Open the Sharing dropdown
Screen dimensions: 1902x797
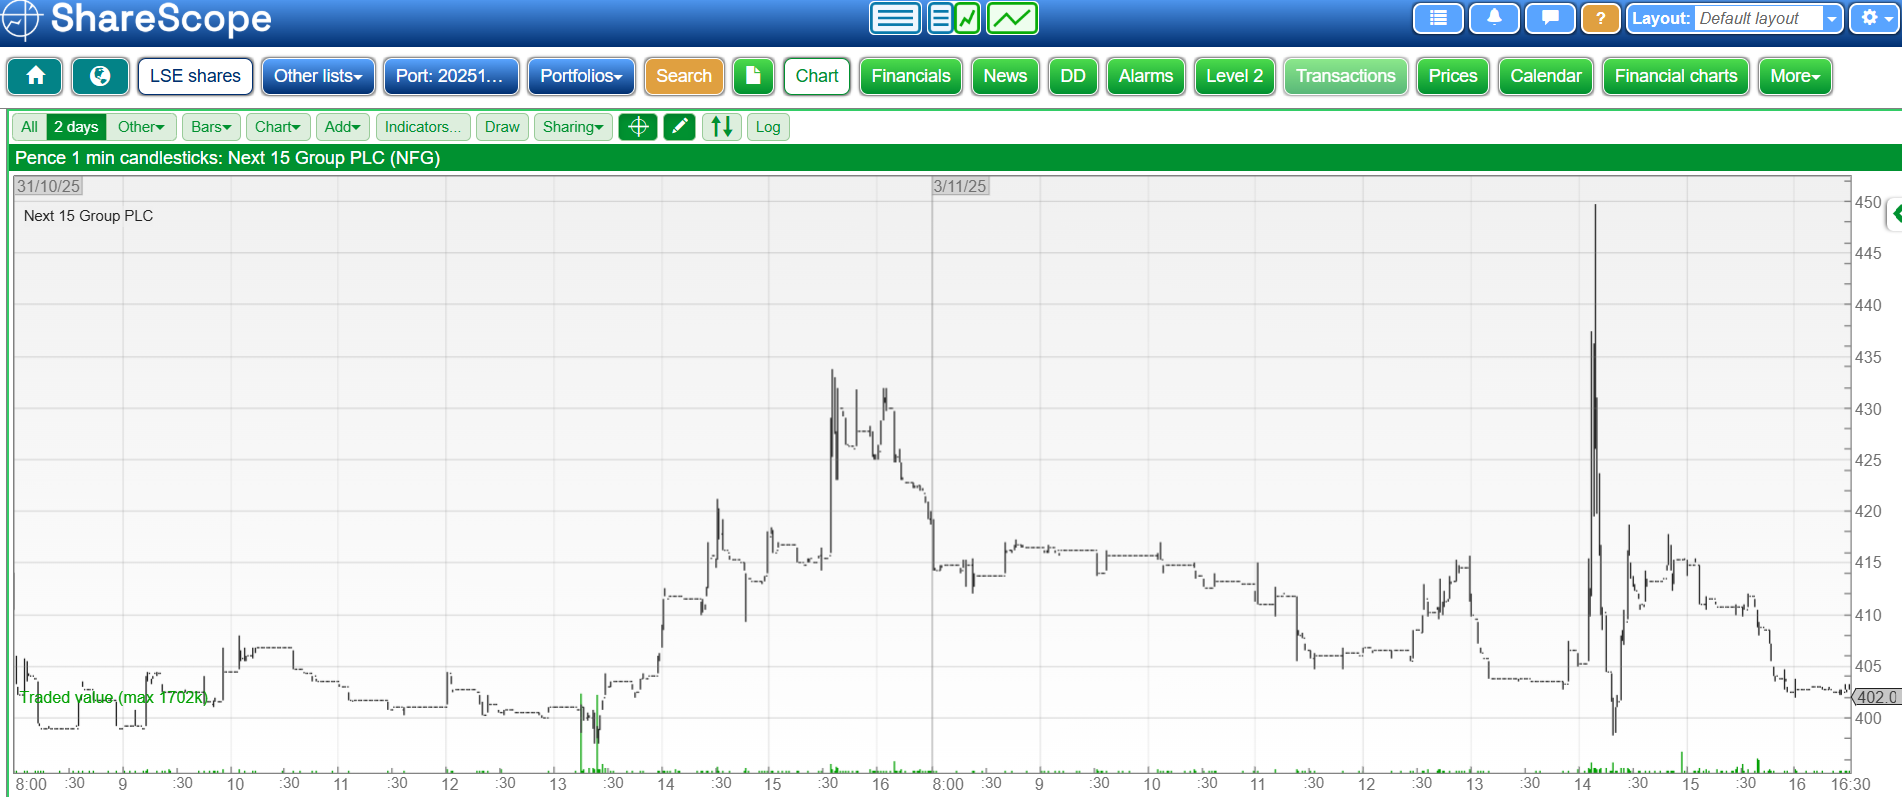point(573,127)
